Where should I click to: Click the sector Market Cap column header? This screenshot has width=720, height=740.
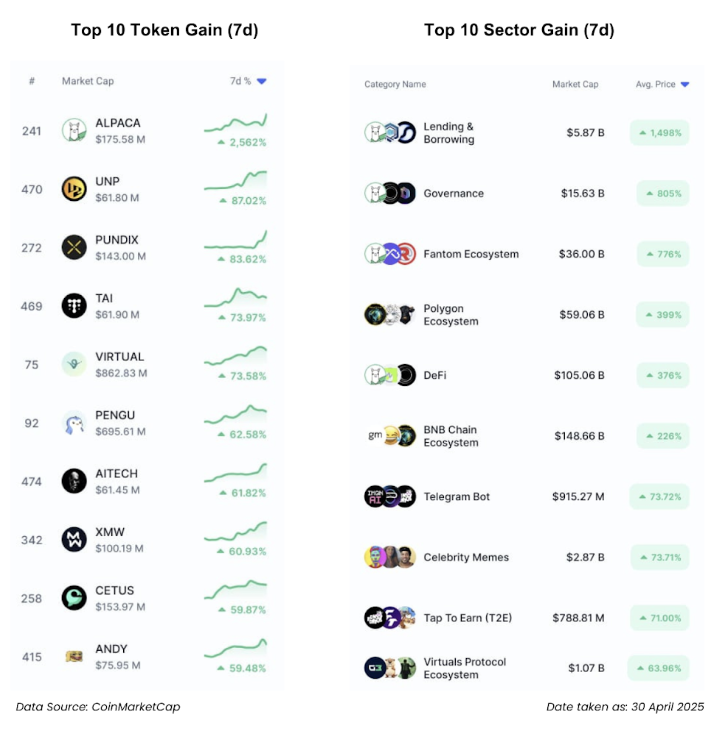[x=575, y=84]
